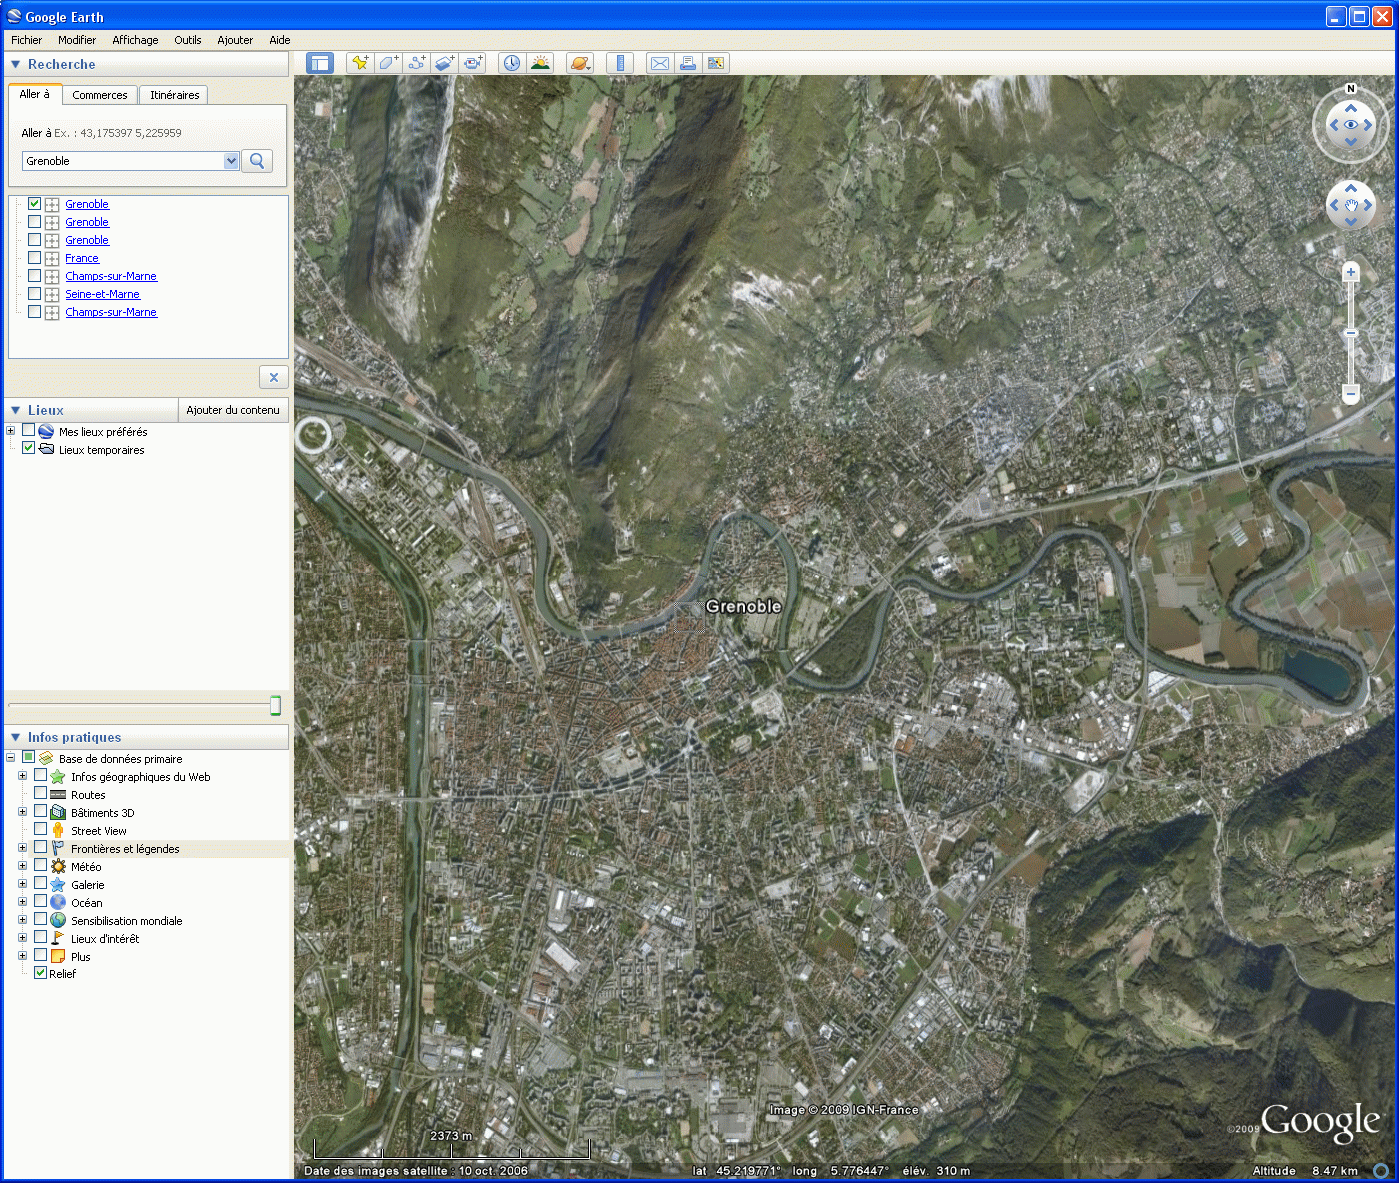Click Ajouter du contenu button
Screen dimensions: 1399x1183
233,410
